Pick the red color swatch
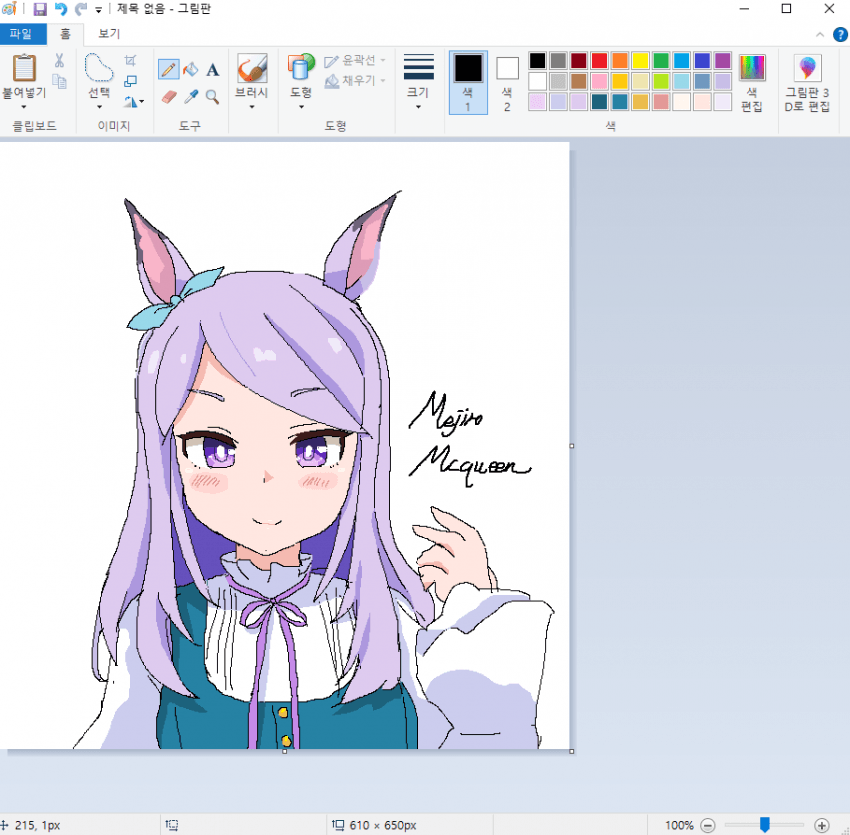This screenshot has height=835, width=850. click(599, 60)
